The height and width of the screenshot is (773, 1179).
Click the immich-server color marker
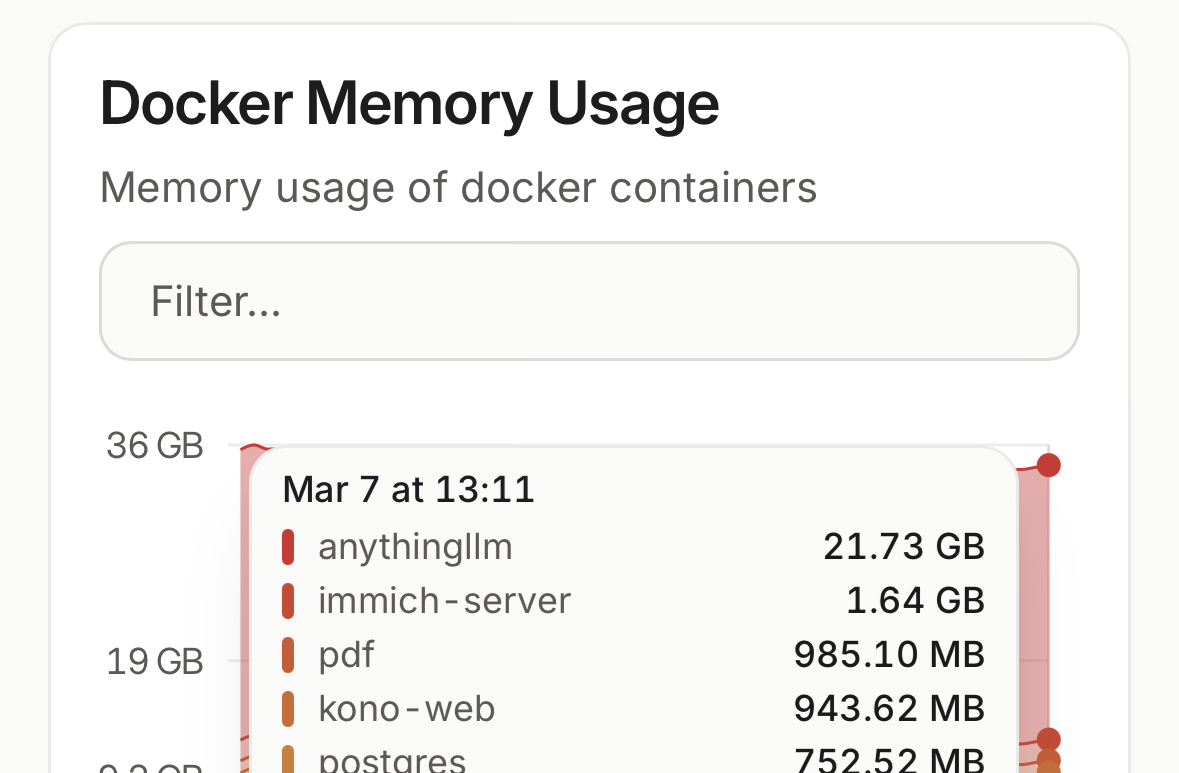point(289,601)
